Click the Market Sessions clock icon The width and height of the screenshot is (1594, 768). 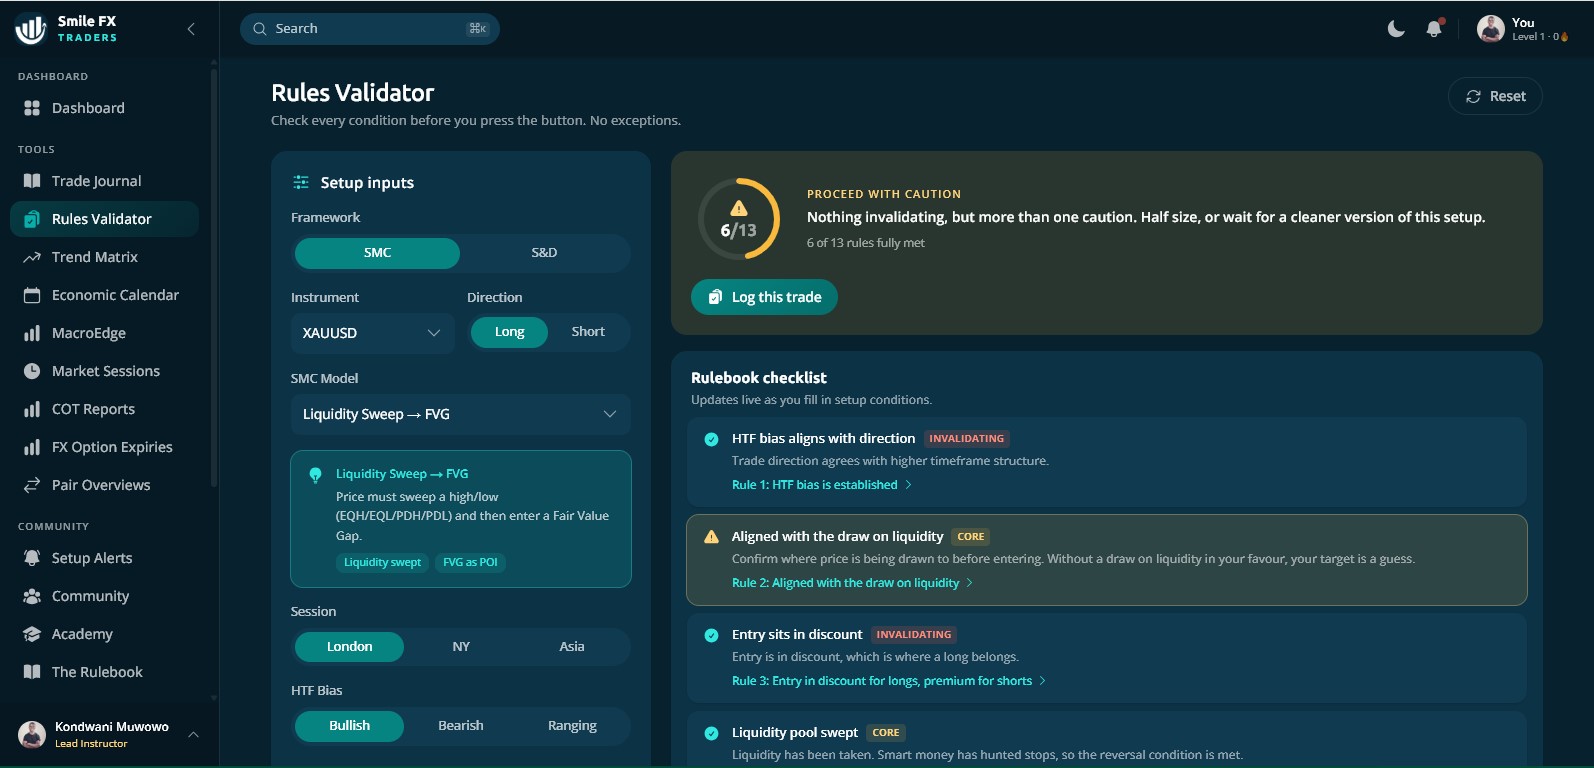(32, 371)
